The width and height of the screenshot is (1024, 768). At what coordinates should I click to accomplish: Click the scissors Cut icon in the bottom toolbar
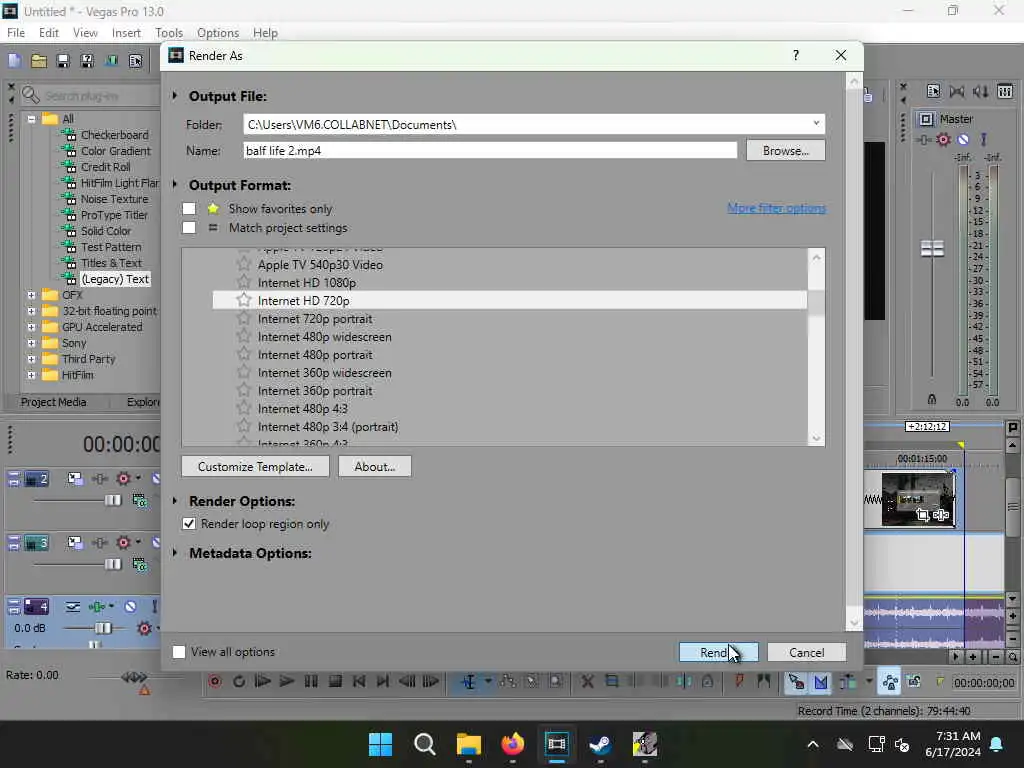(587, 682)
